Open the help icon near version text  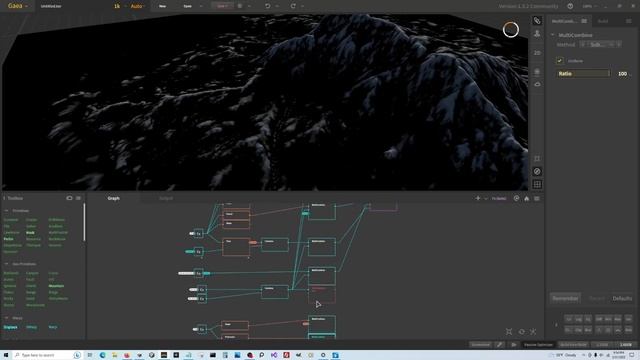coord(570,6)
